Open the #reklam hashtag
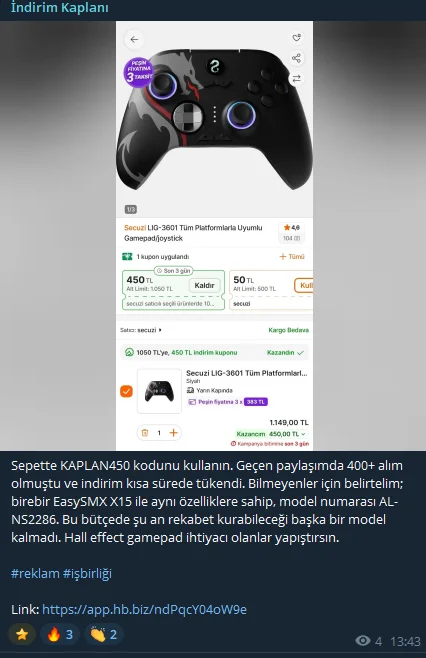Viewport: 426px width, 658px height. tap(35, 573)
